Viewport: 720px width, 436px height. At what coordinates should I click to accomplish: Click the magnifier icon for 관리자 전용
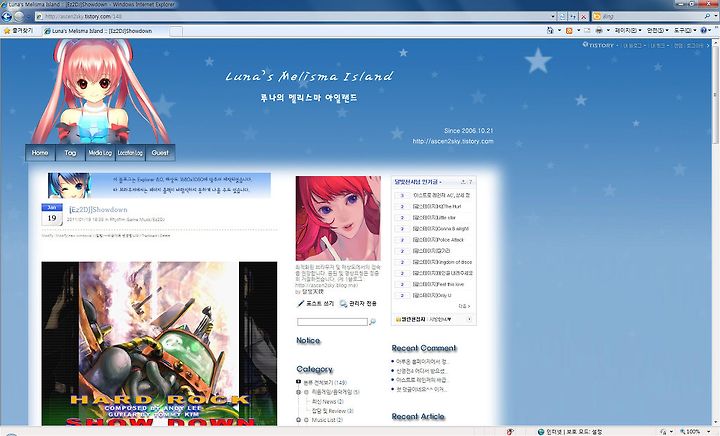pos(343,303)
